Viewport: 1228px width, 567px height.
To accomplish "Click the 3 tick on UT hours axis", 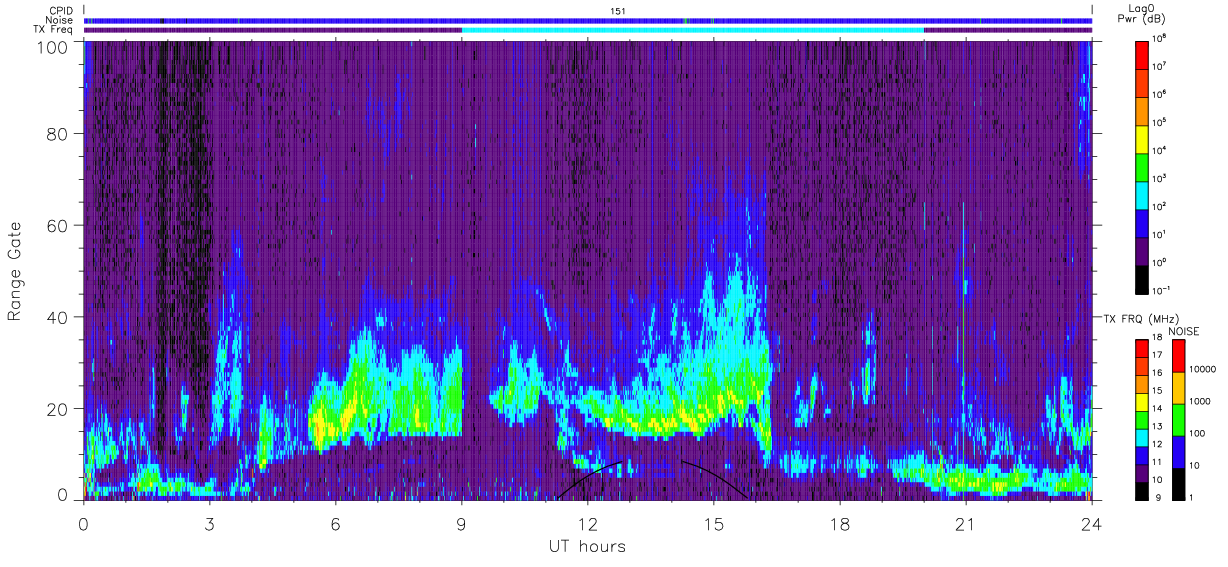I will point(210,524).
